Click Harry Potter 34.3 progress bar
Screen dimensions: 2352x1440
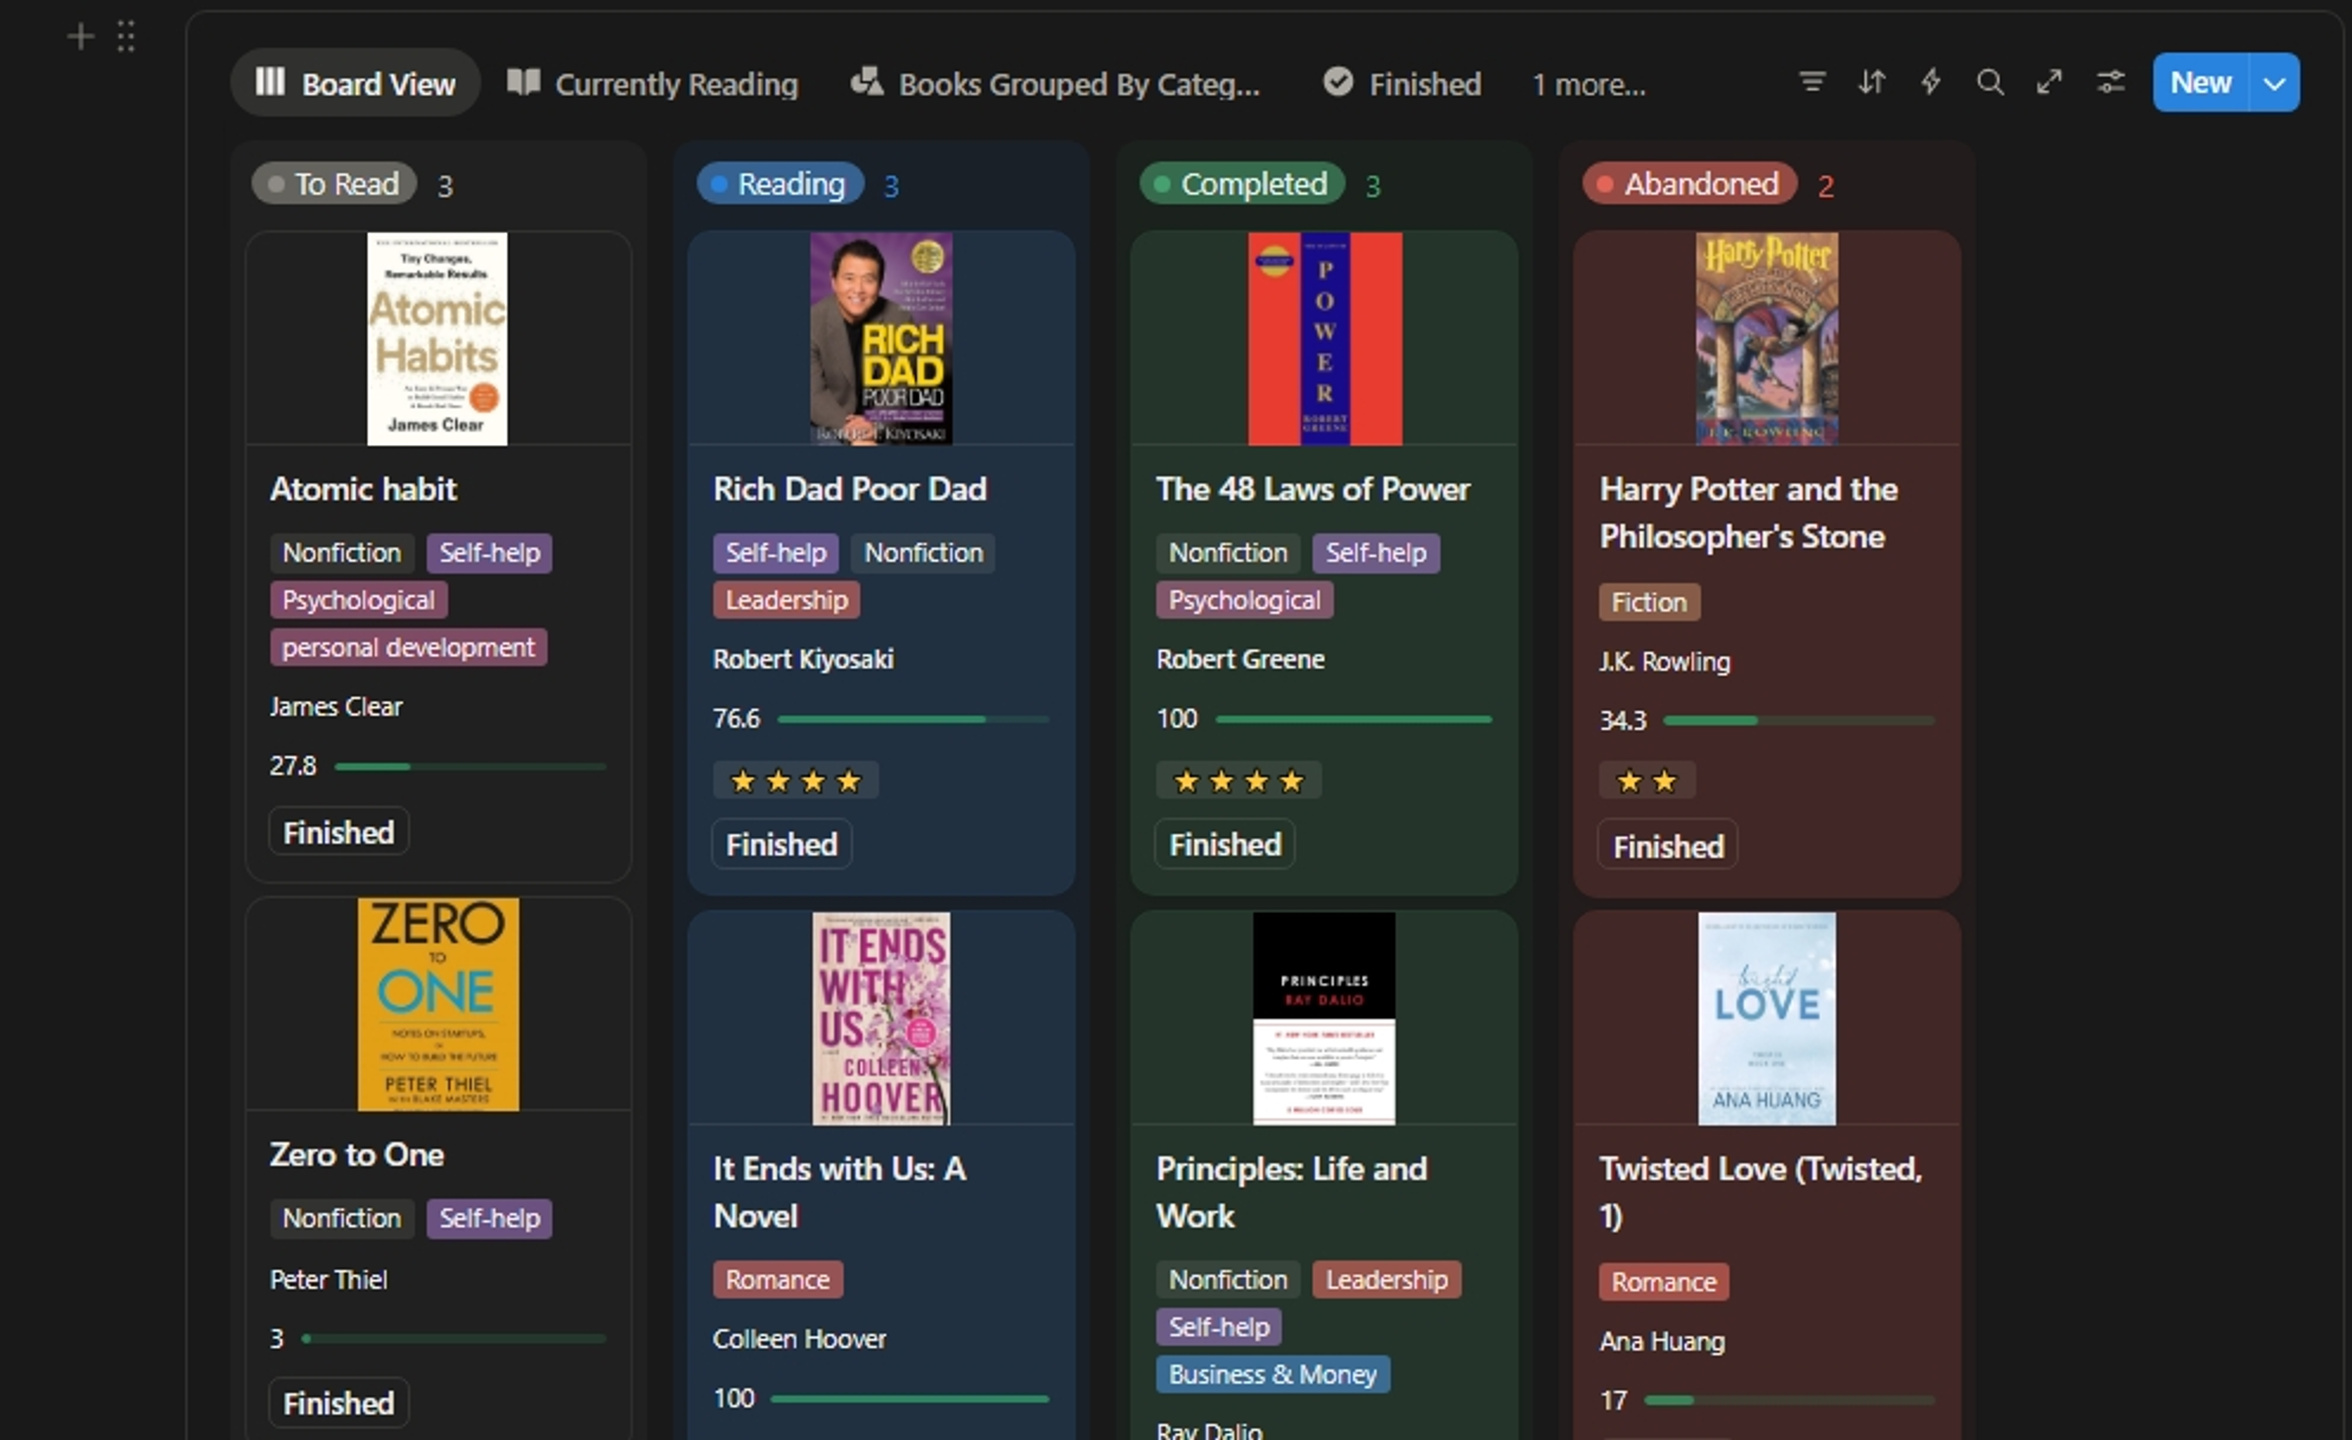point(1799,721)
